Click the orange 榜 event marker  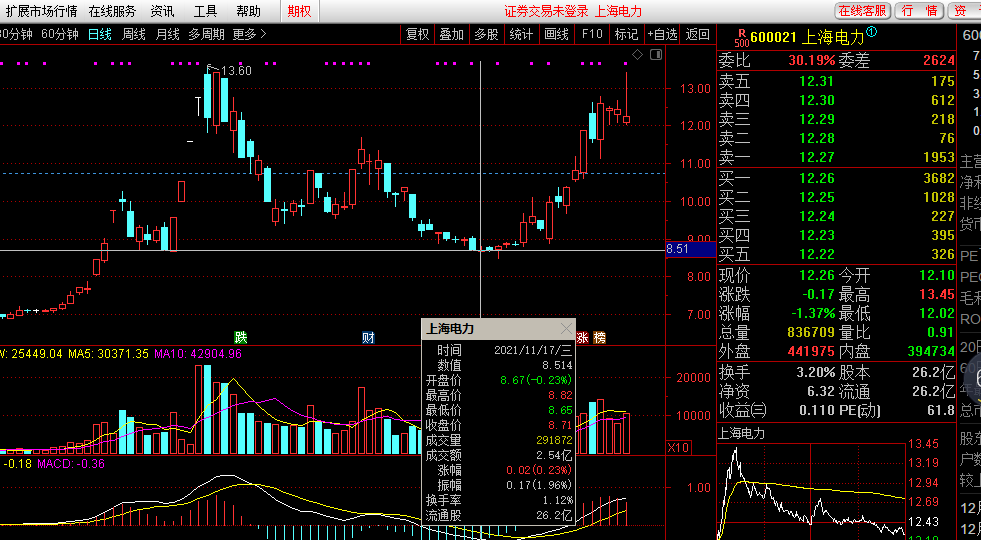coord(599,338)
